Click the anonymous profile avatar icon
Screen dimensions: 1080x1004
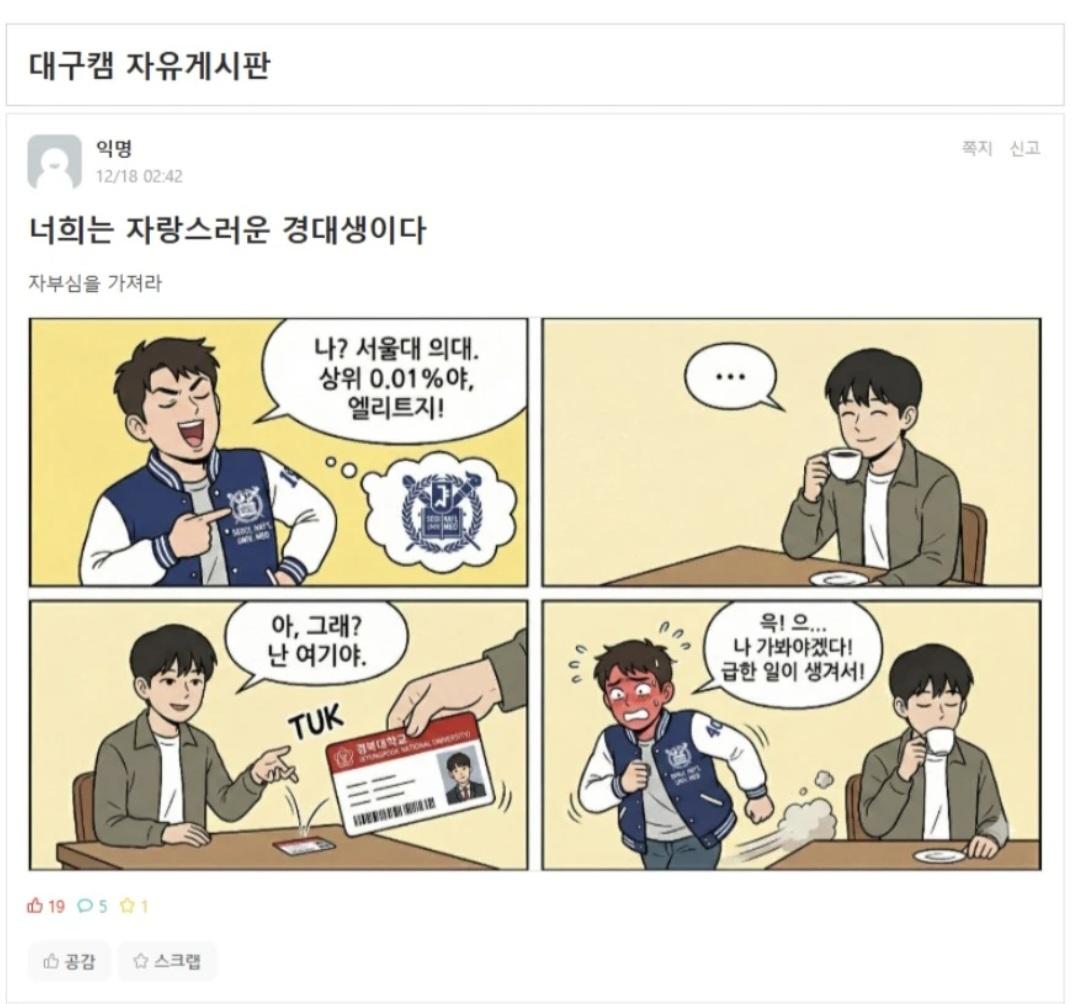coord(54,162)
